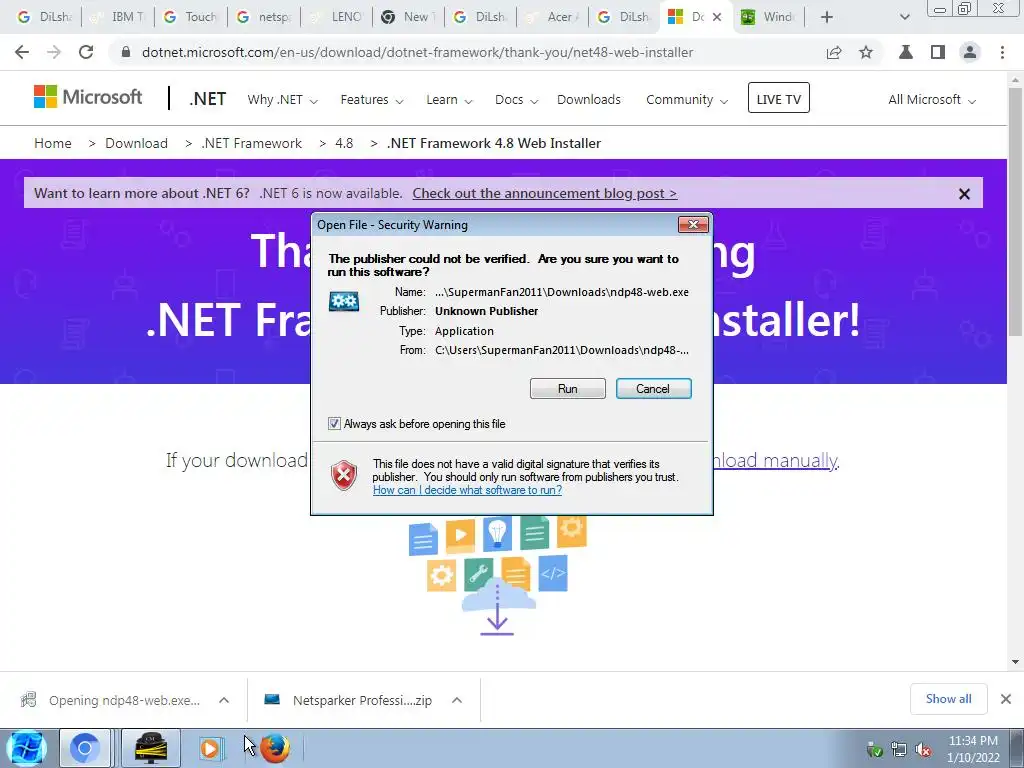Expand the Community menu

click(x=686, y=99)
